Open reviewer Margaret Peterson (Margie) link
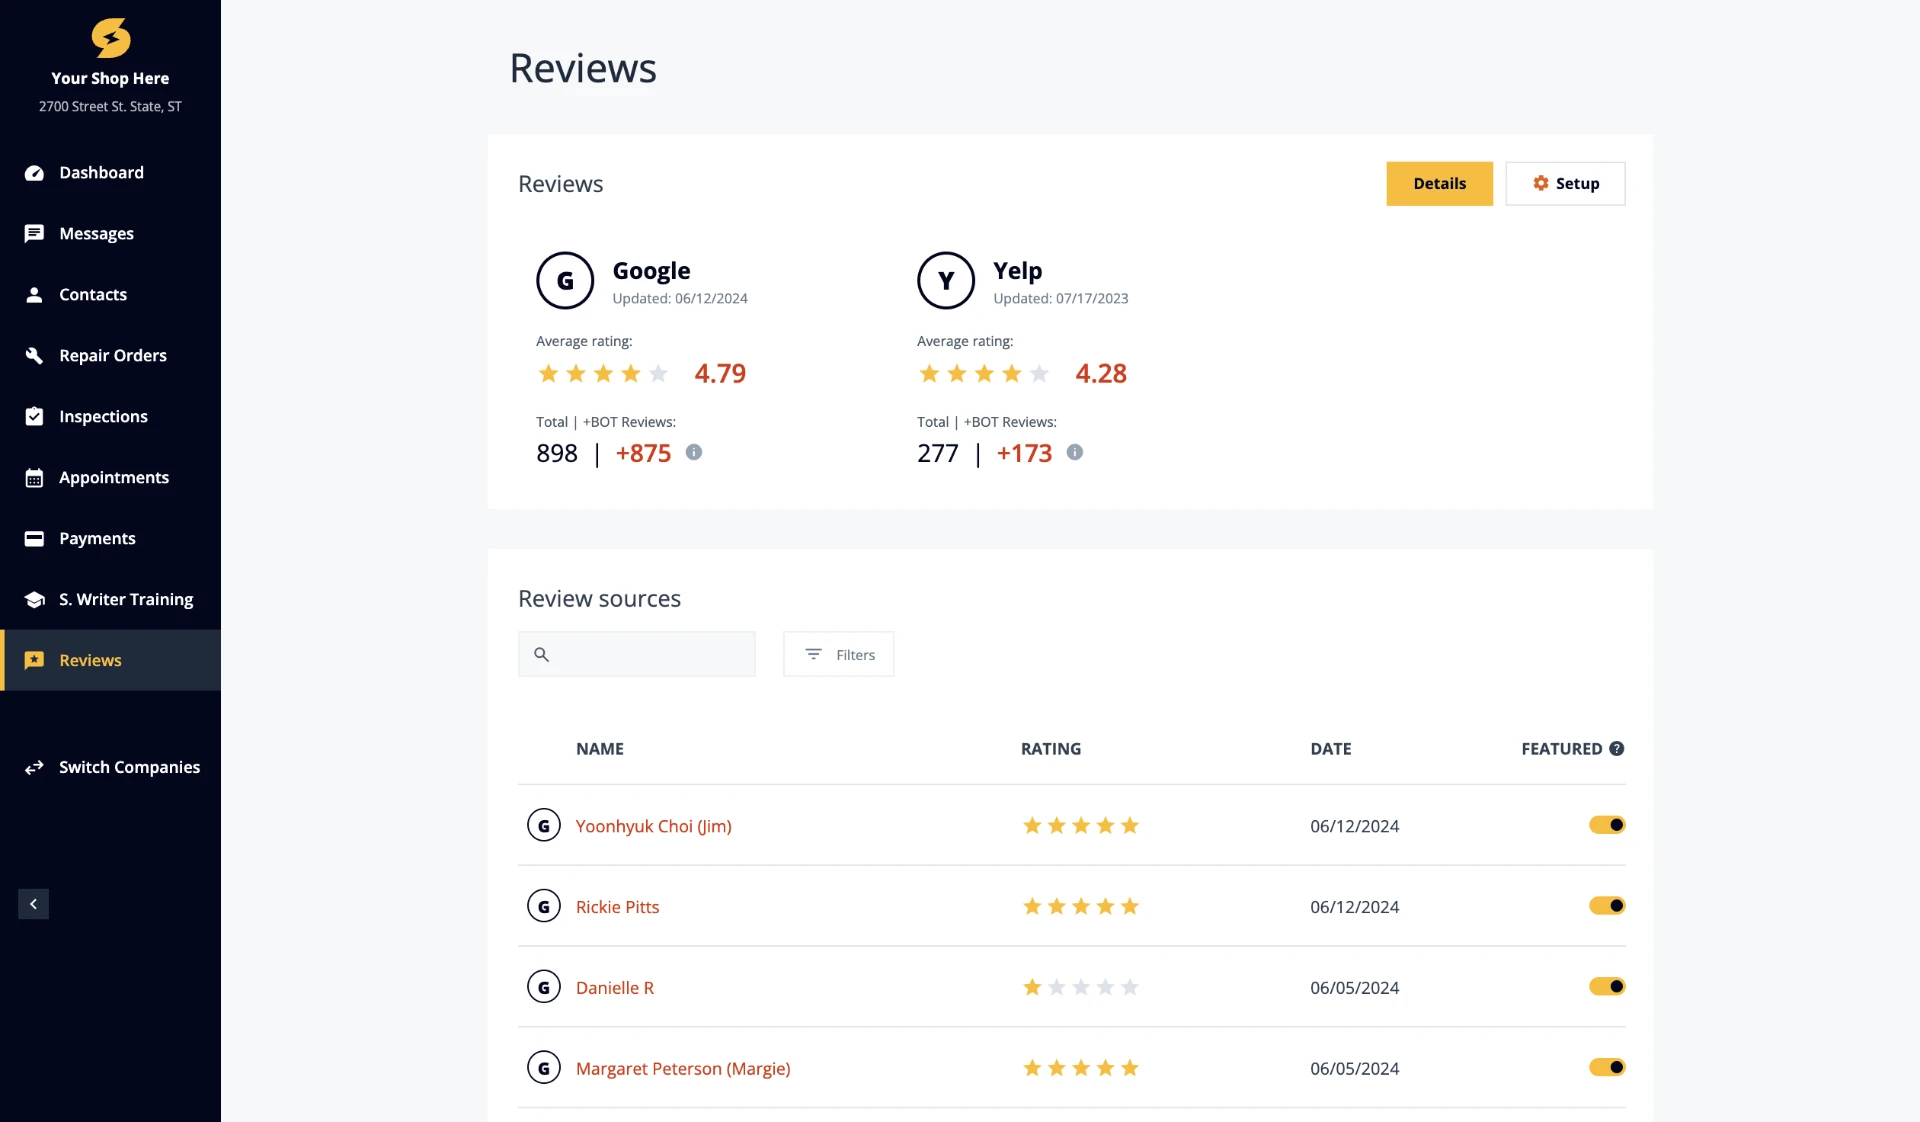The image size is (1920, 1122). click(683, 1070)
